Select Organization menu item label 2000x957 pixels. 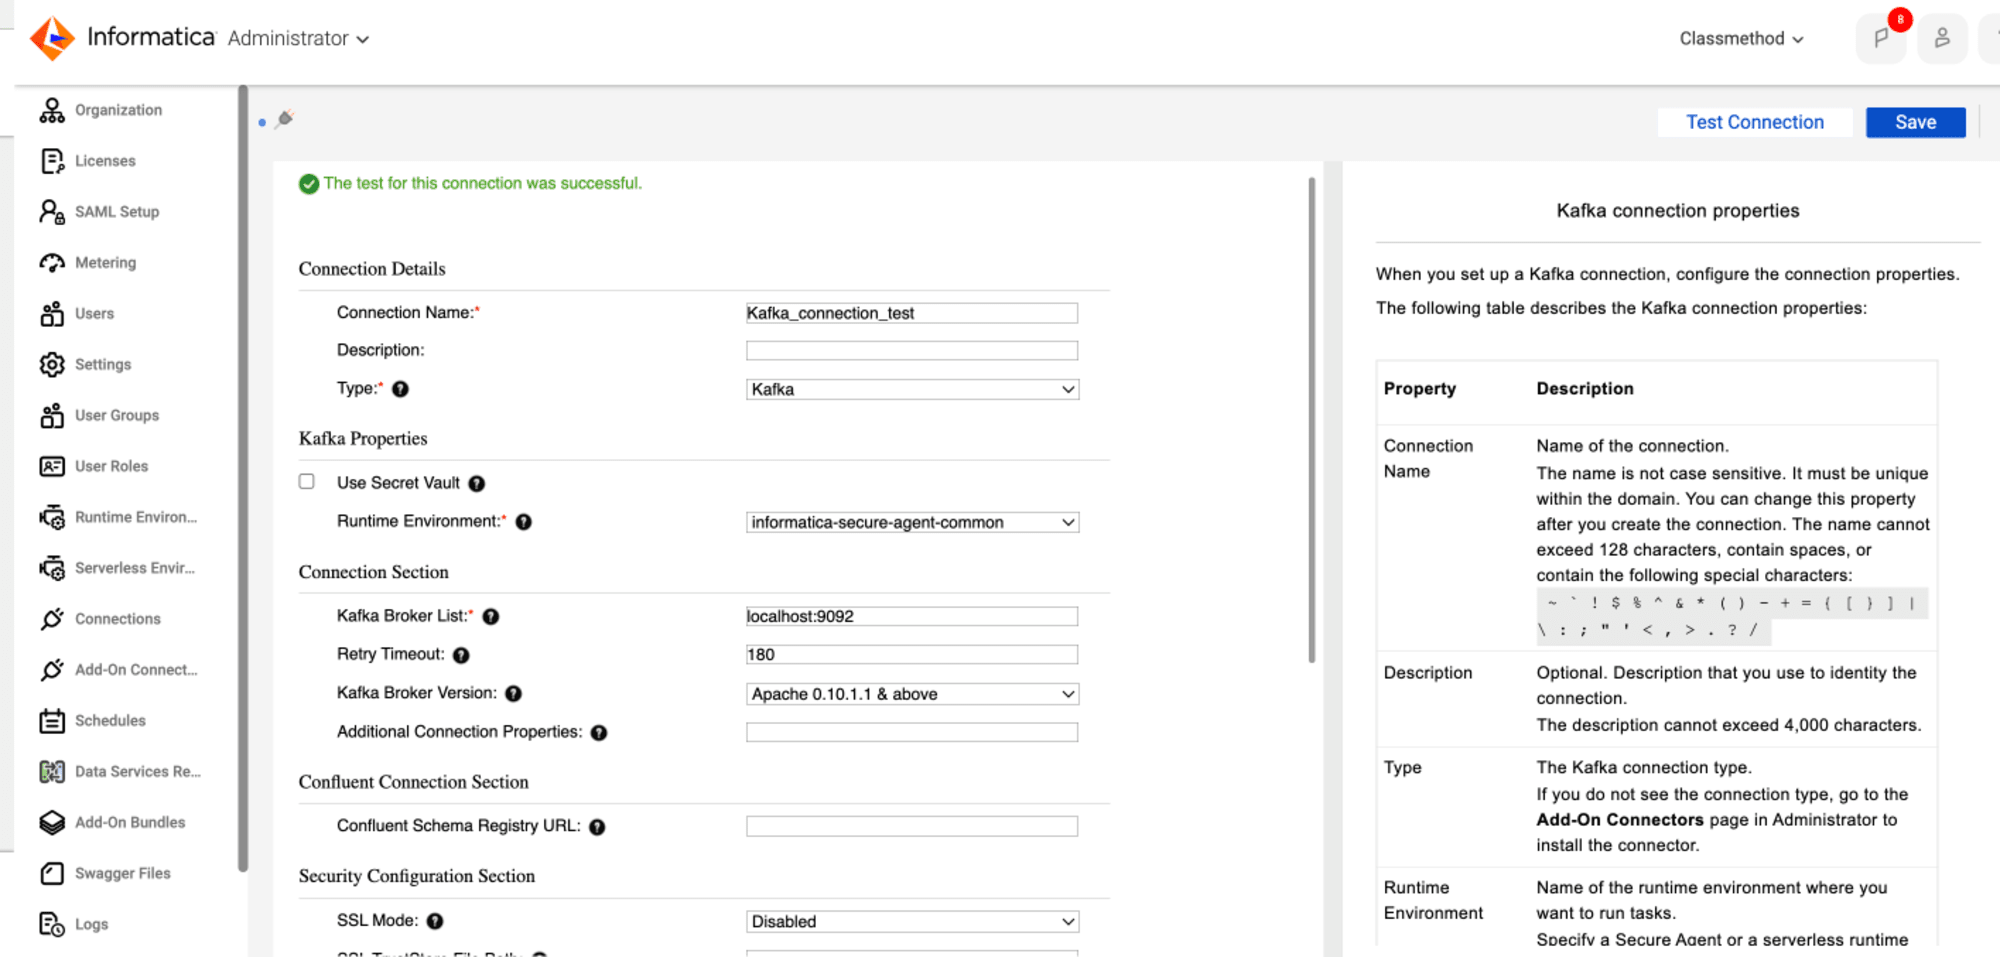click(118, 110)
